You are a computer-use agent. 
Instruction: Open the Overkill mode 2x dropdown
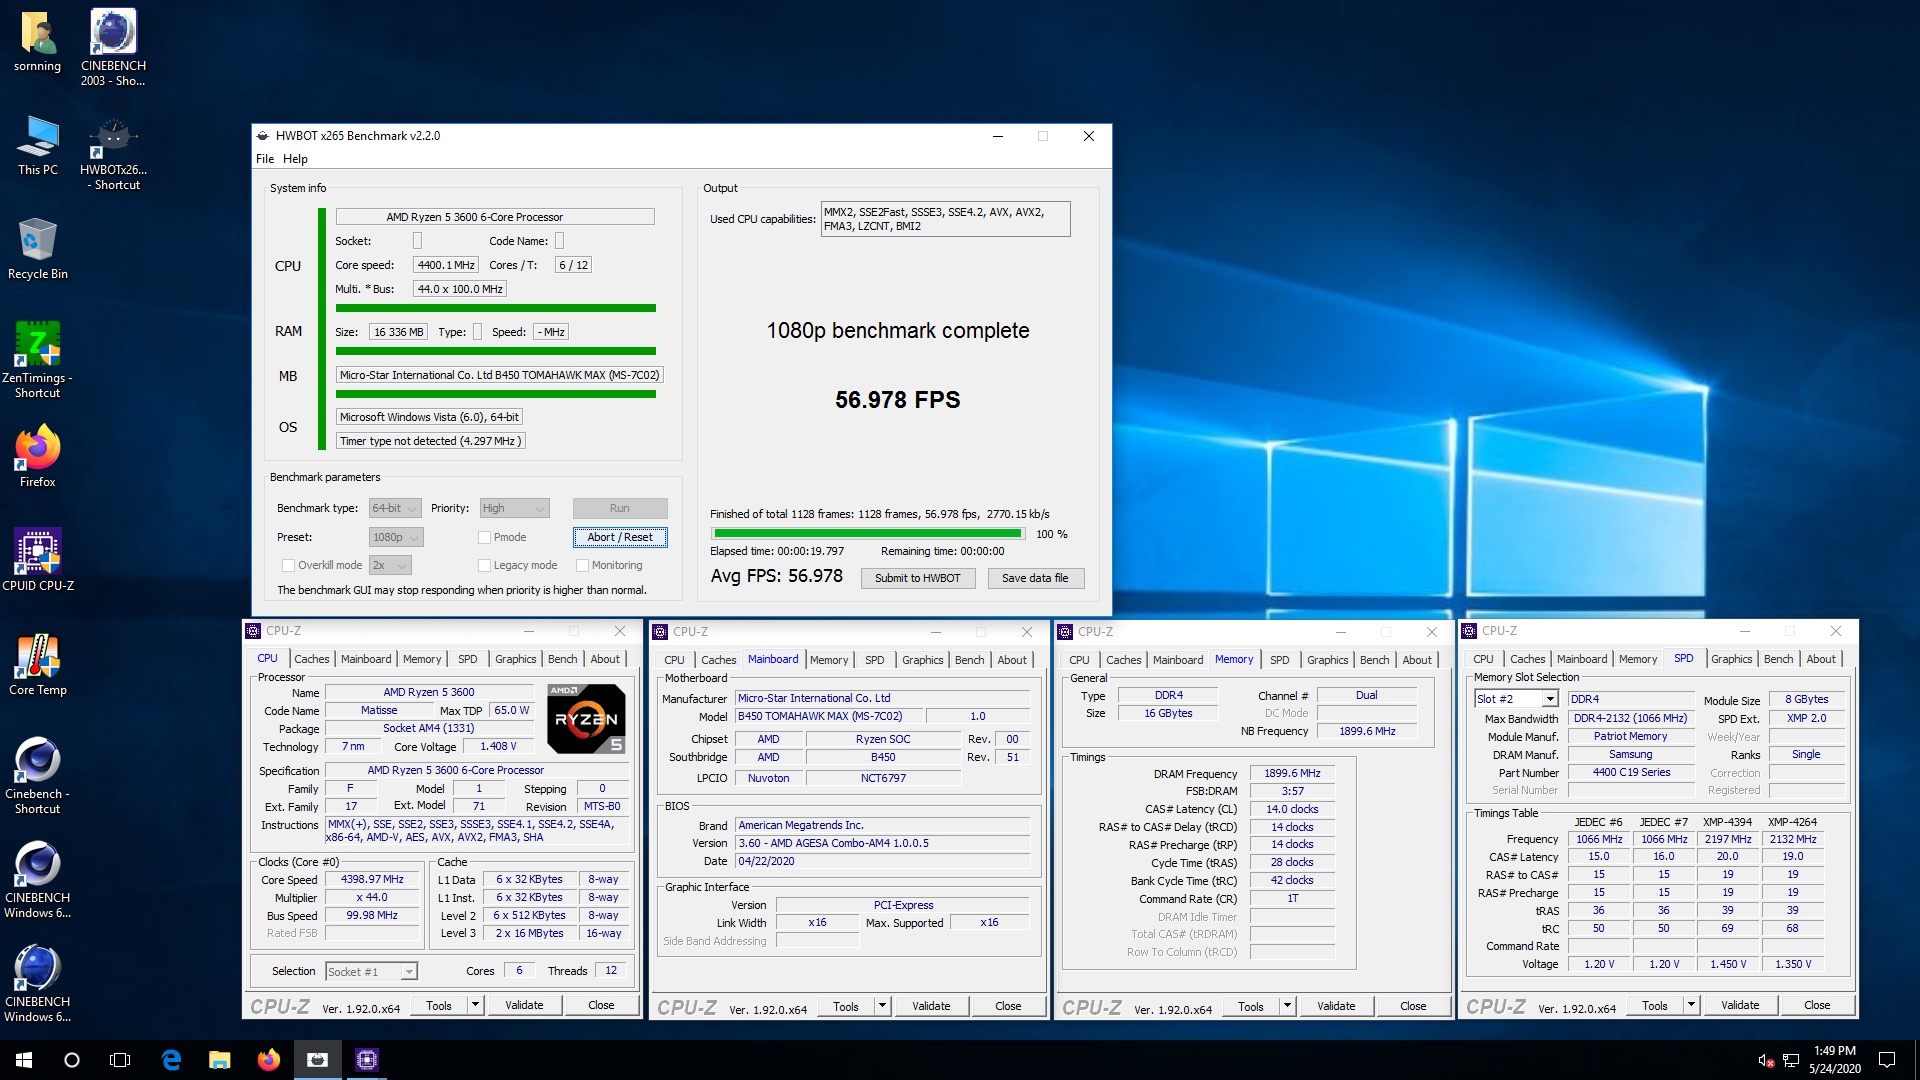[391, 565]
